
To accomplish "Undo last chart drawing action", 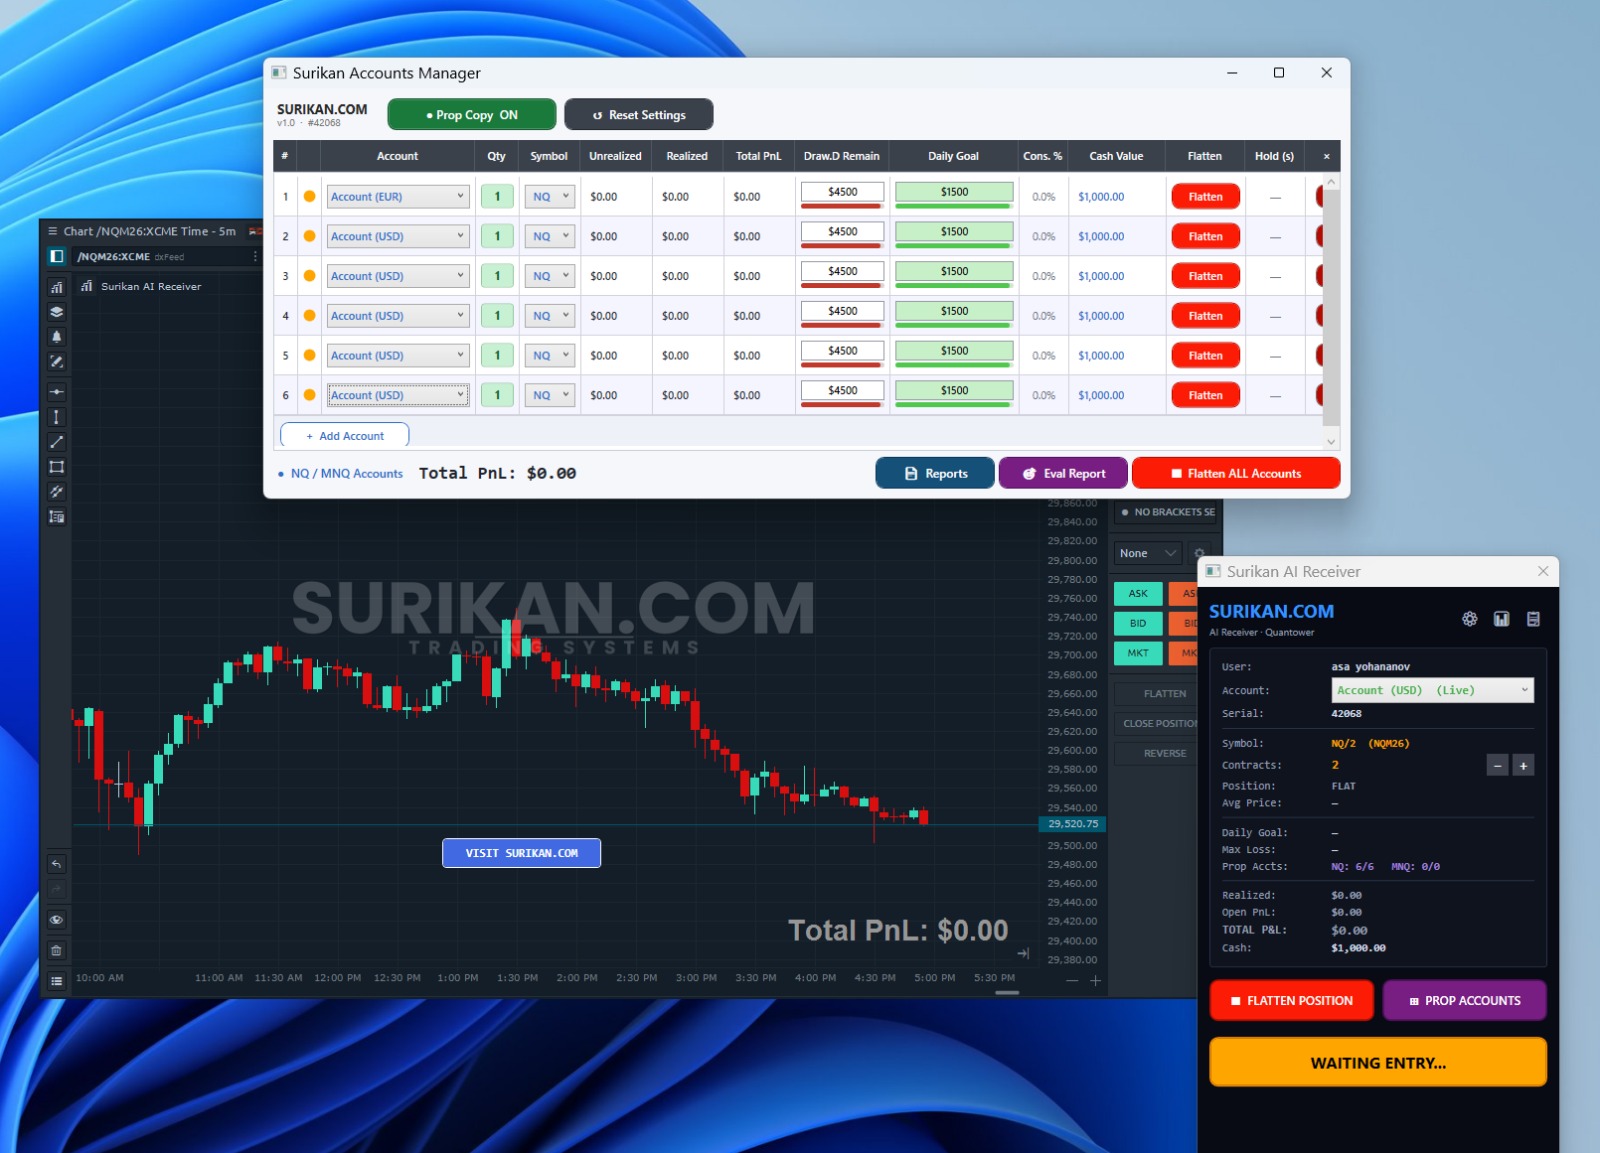I will tap(57, 864).
